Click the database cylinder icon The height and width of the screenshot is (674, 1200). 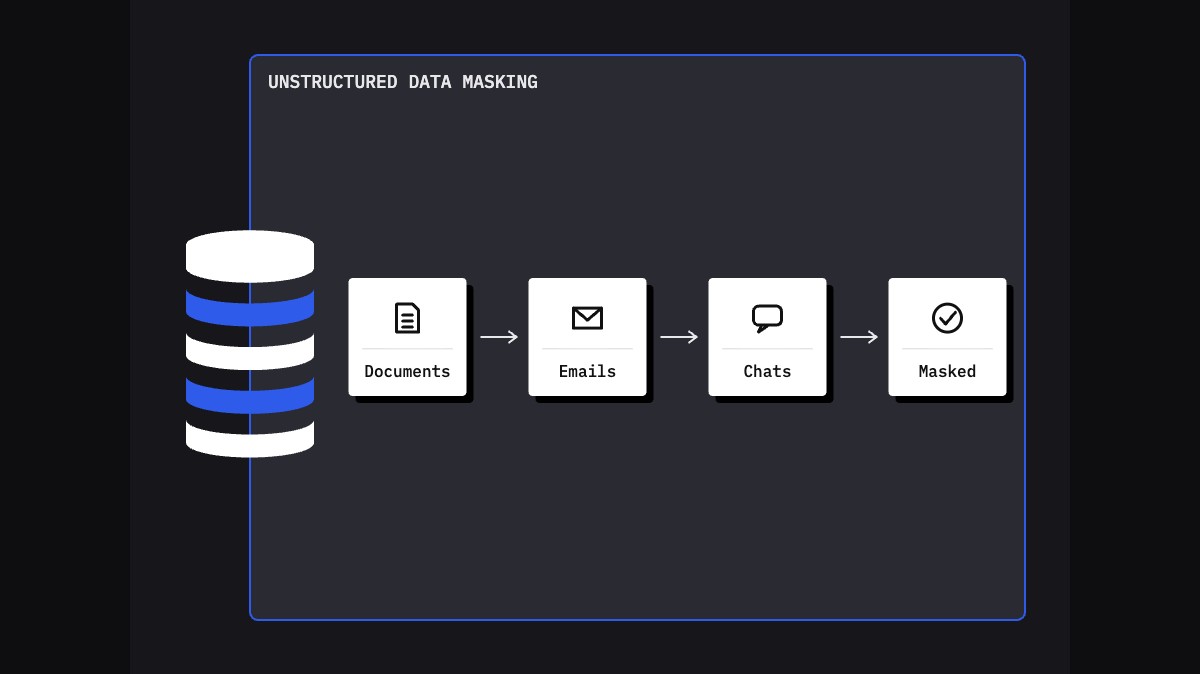coord(250,344)
